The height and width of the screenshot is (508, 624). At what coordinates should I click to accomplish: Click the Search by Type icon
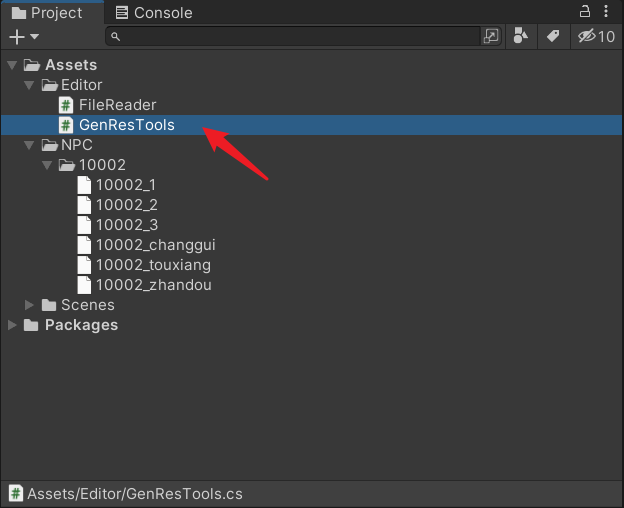point(521,36)
